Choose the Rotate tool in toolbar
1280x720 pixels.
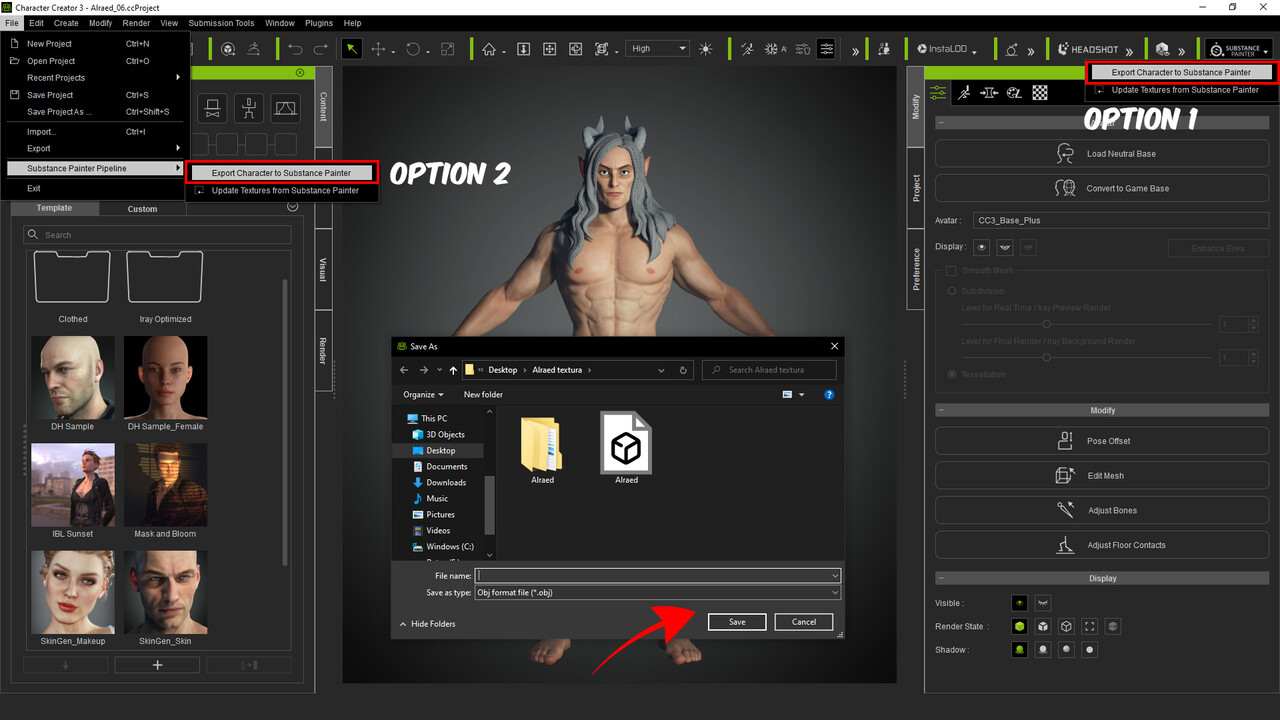click(x=413, y=49)
